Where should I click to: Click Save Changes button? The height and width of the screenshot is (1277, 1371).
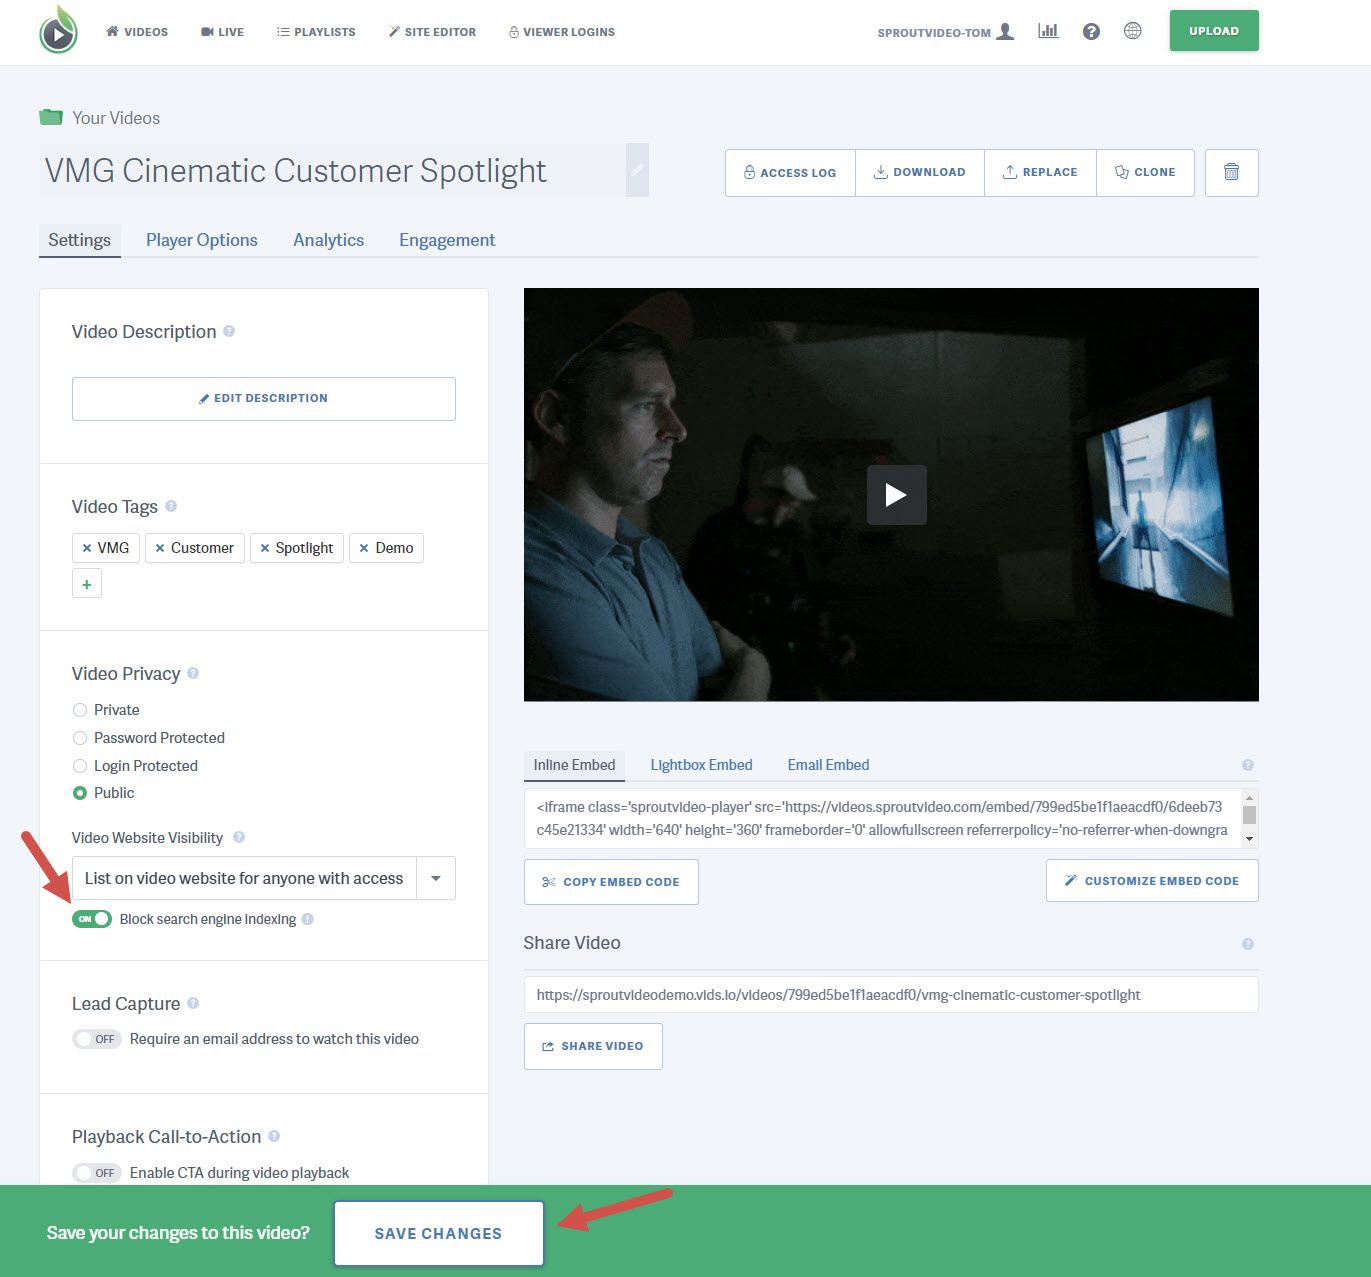coord(439,1233)
